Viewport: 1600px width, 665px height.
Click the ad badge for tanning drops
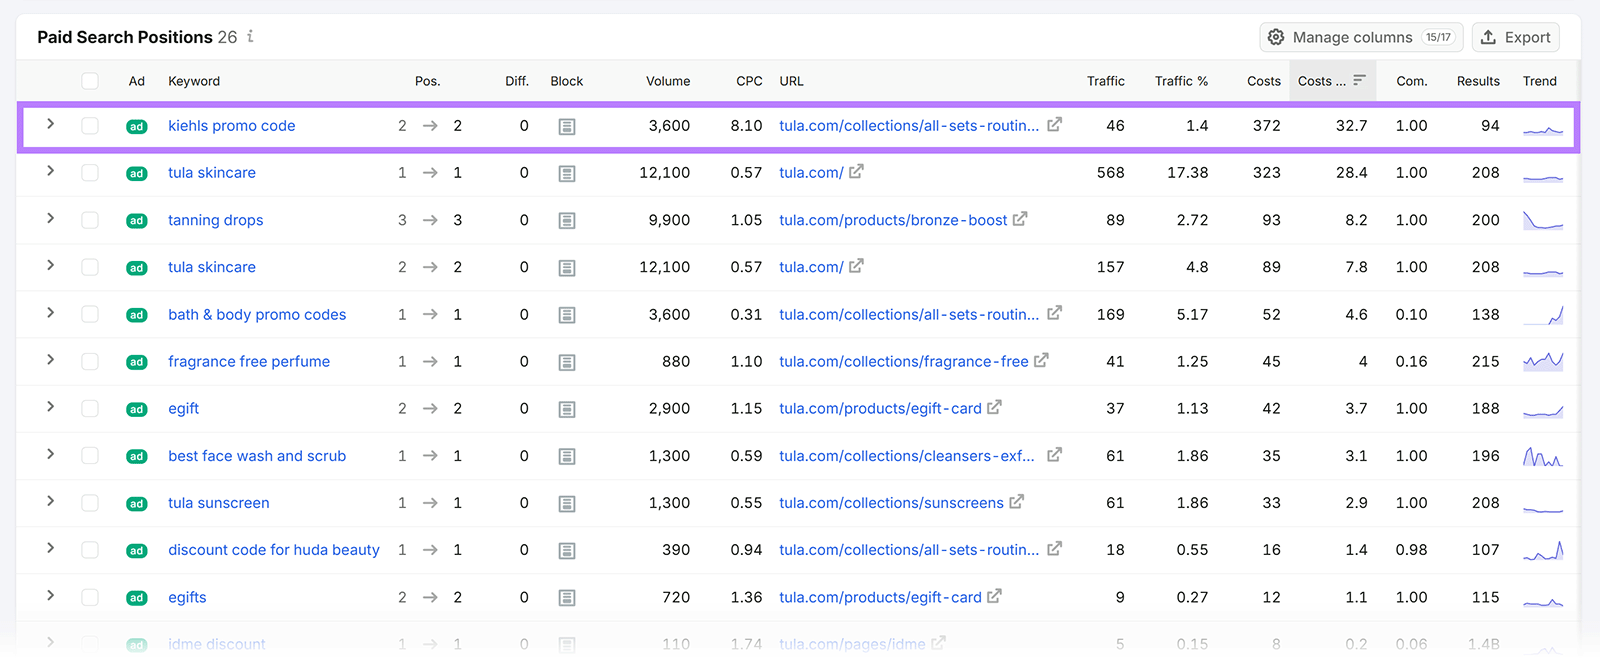coord(137,220)
